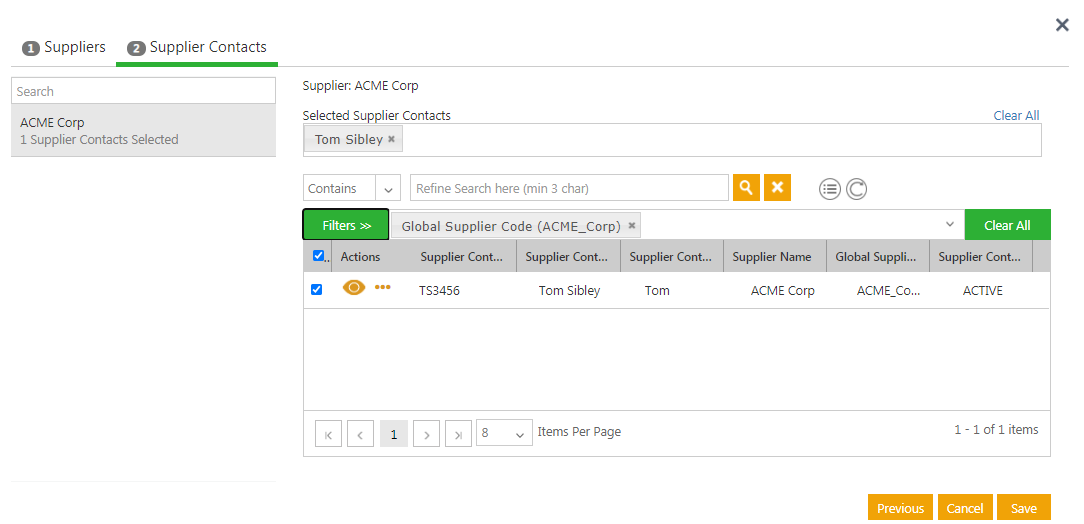This screenshot has width=1084, height=524.
Task: Toggle the select-all header checkbox
Action: click(318, 256)
